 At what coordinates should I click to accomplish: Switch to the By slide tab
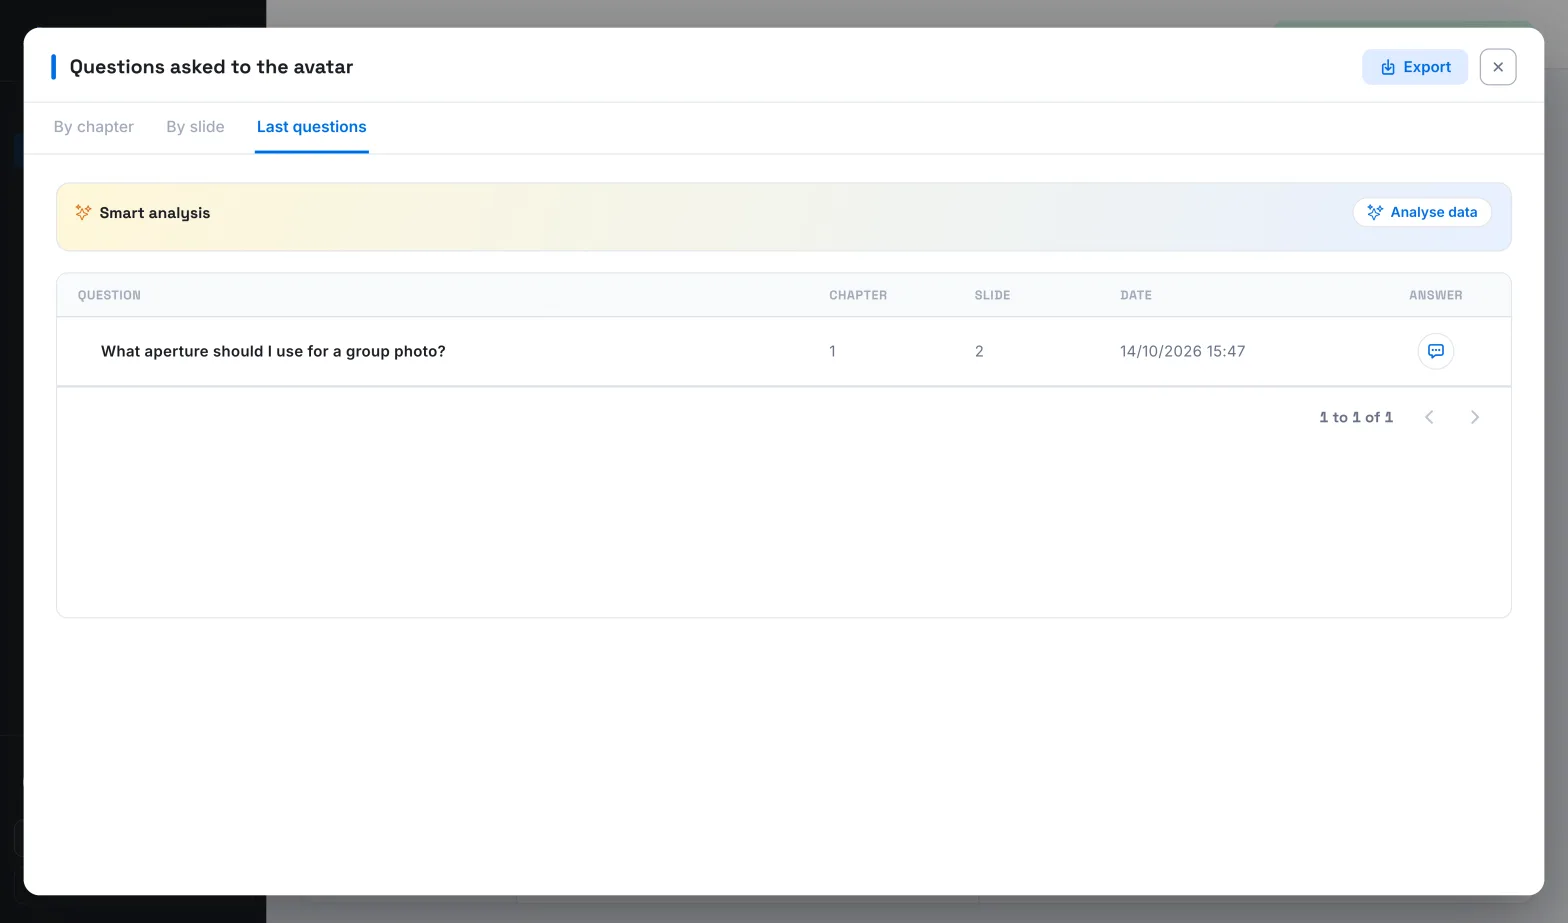(x=195, y=127)
